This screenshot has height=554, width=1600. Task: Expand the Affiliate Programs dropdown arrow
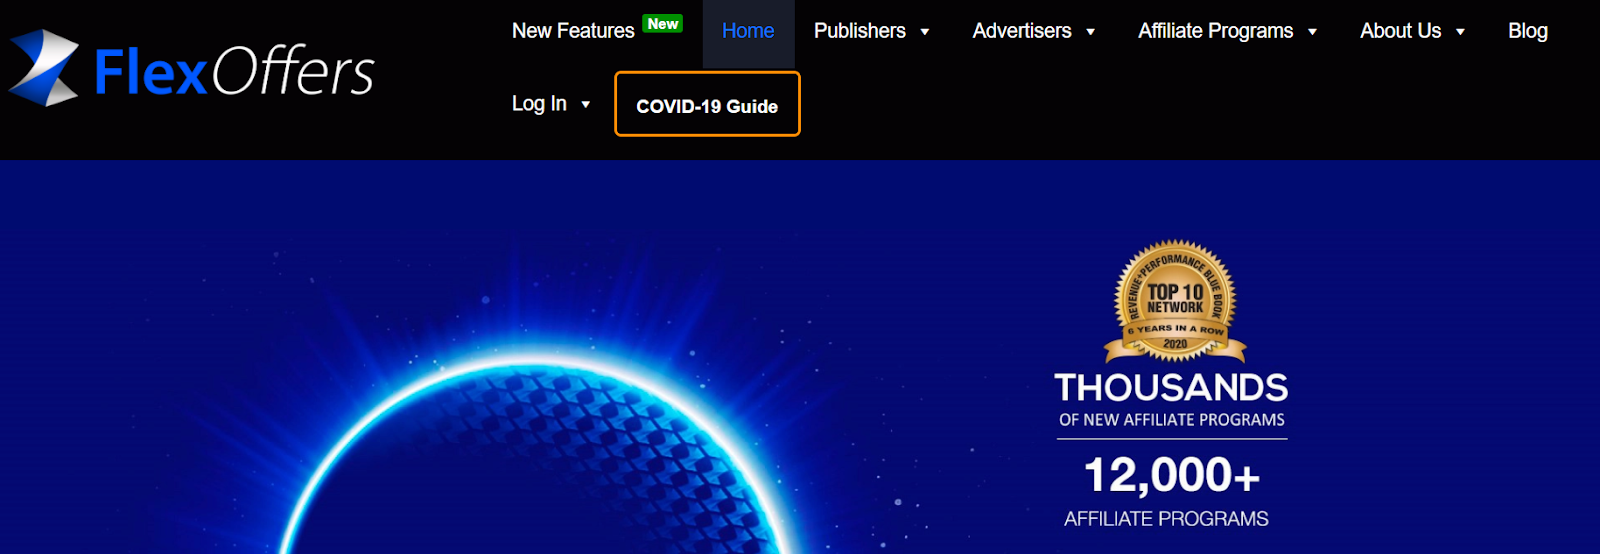point(1312,32)
